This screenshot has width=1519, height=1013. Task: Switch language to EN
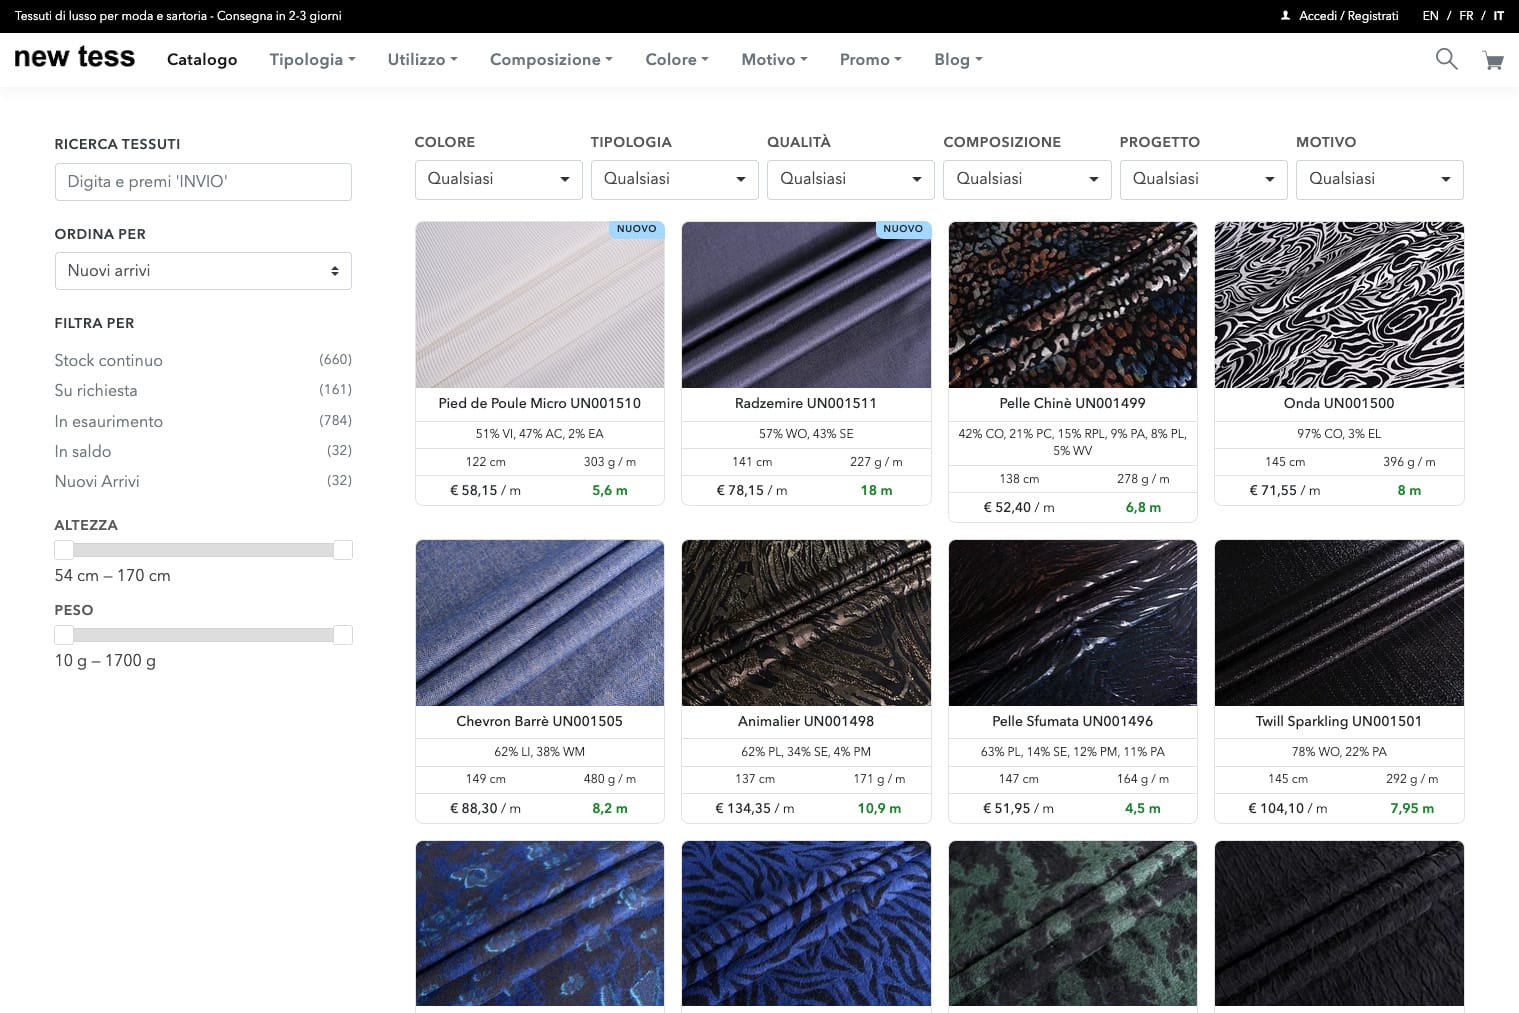click(x=1430, y=16)
